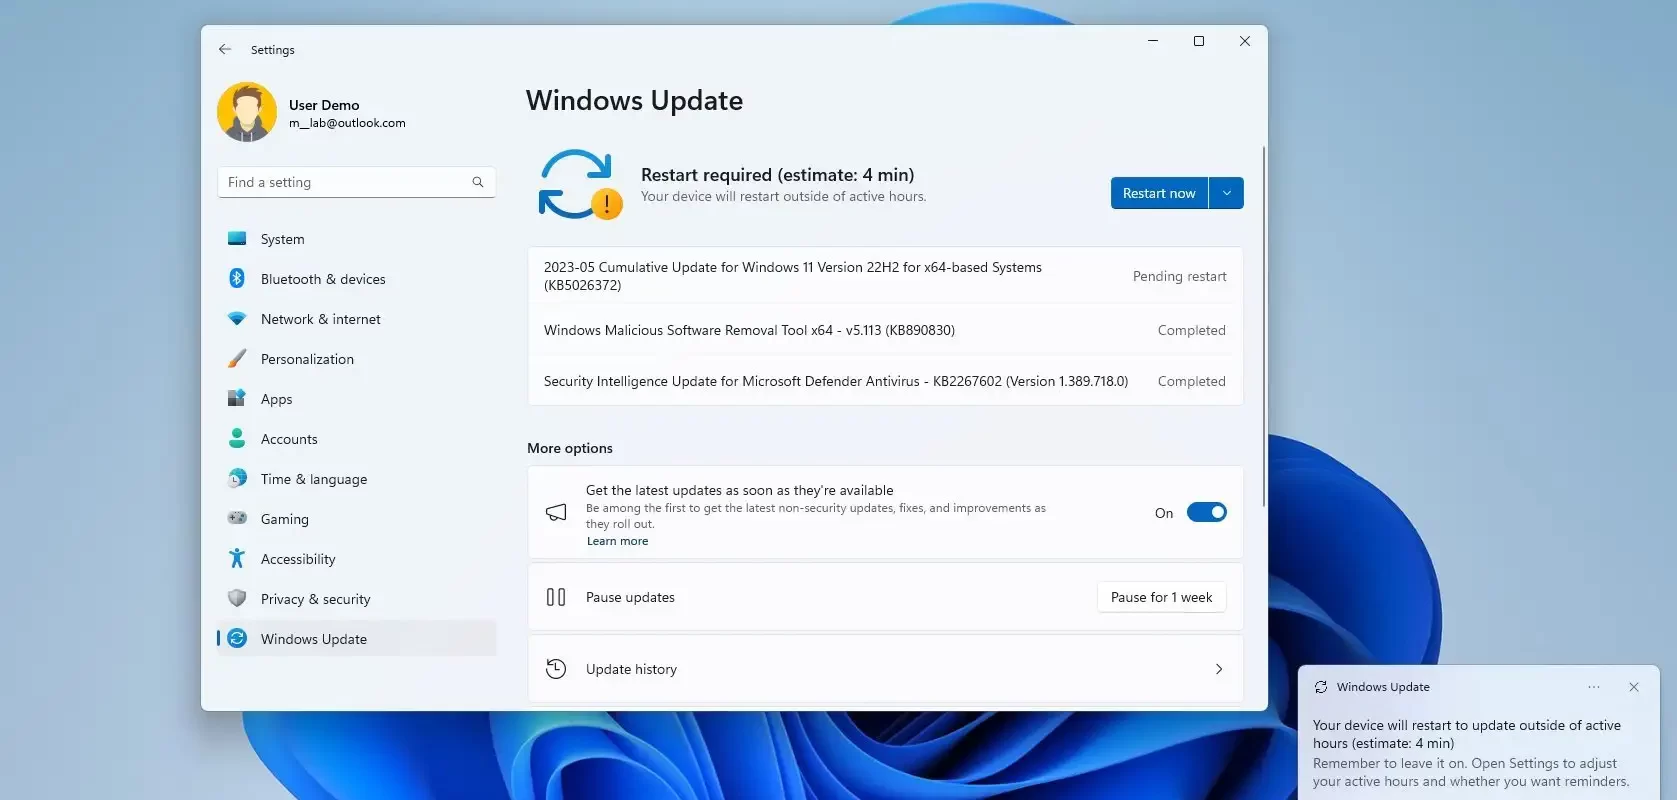Expand the Restart now dropdown arrow
Image resolution: width=1677 pixels, height=800 pixels.
pos(1226,193)
